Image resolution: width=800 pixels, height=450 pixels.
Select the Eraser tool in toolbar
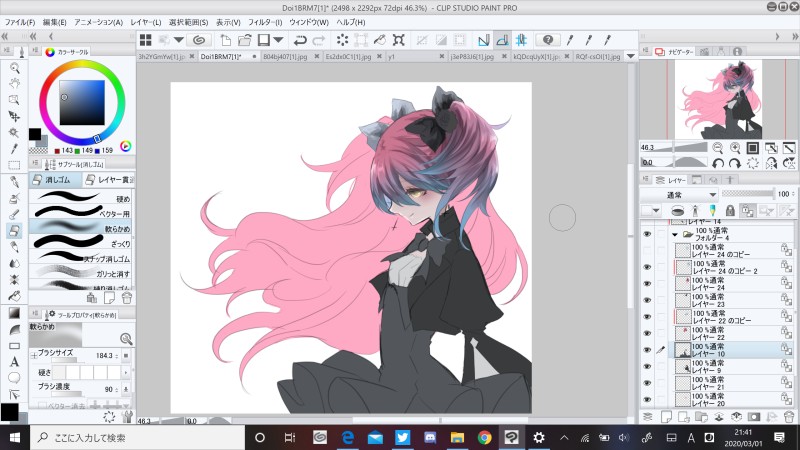[x=14, y=231]
